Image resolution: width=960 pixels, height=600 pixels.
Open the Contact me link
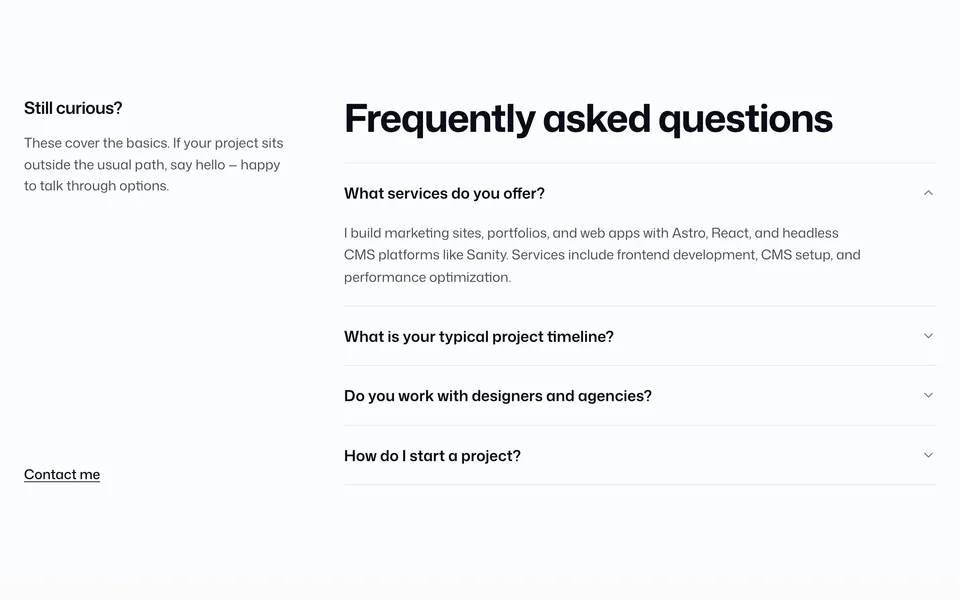pyautogui.click(x=62, y=474)
